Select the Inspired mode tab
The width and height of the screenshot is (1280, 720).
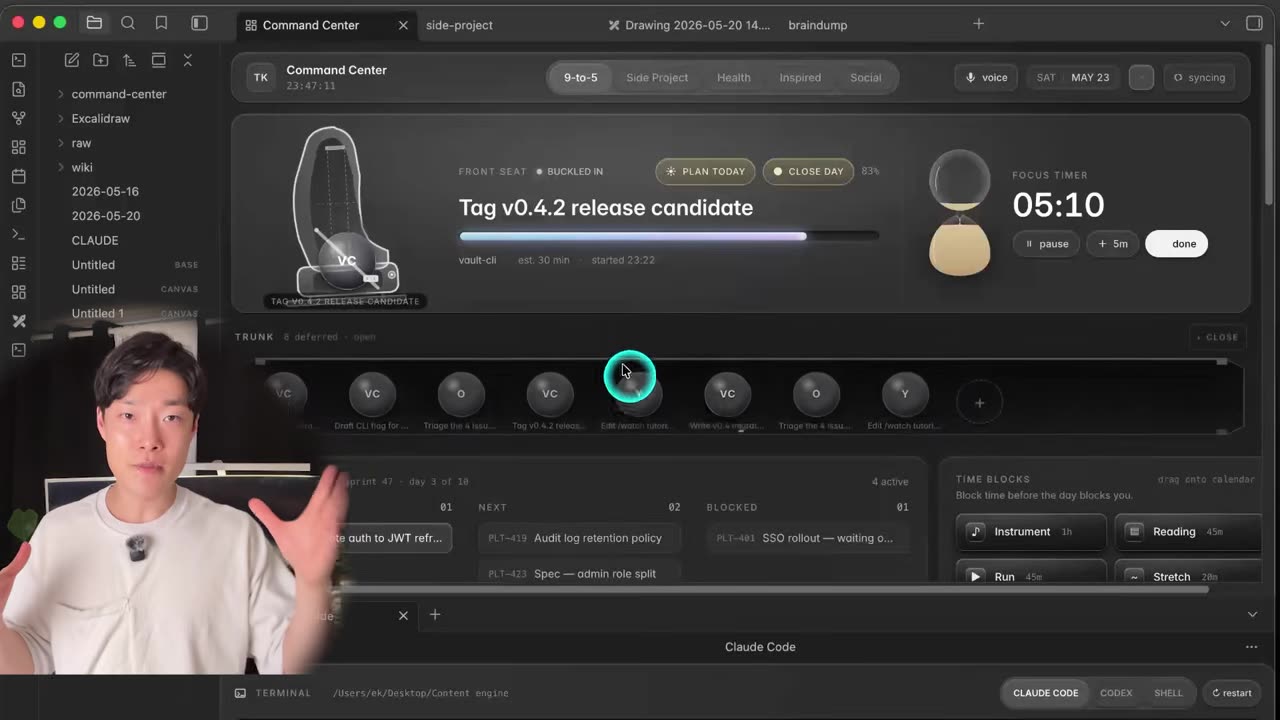pos(800,77)
